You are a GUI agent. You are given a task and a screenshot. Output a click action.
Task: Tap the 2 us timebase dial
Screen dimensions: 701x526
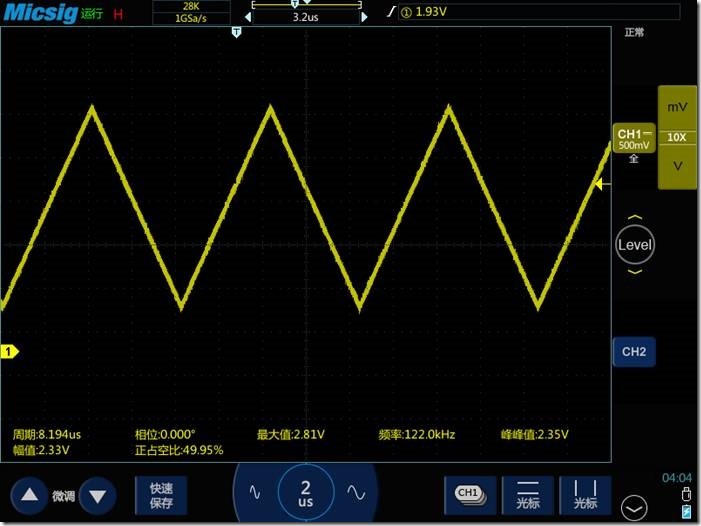coord(305,492)
